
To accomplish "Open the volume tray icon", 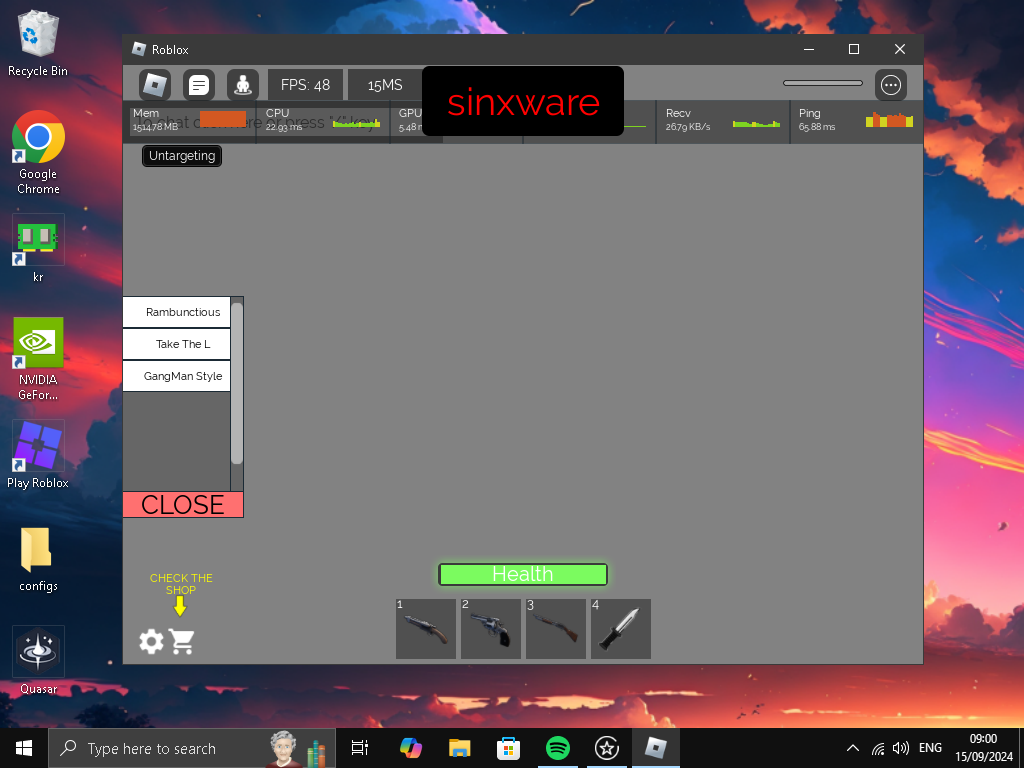I will pyautogui.click(x=901, y=748).
